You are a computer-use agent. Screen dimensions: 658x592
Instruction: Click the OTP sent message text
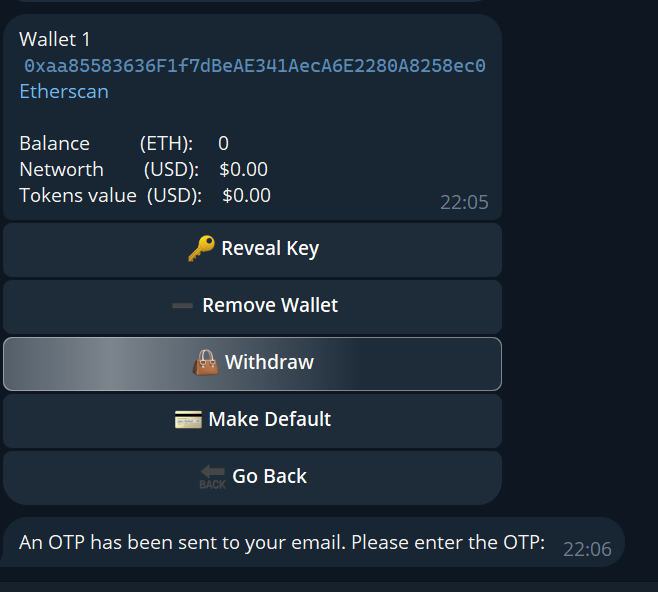[x=282, y=543]
